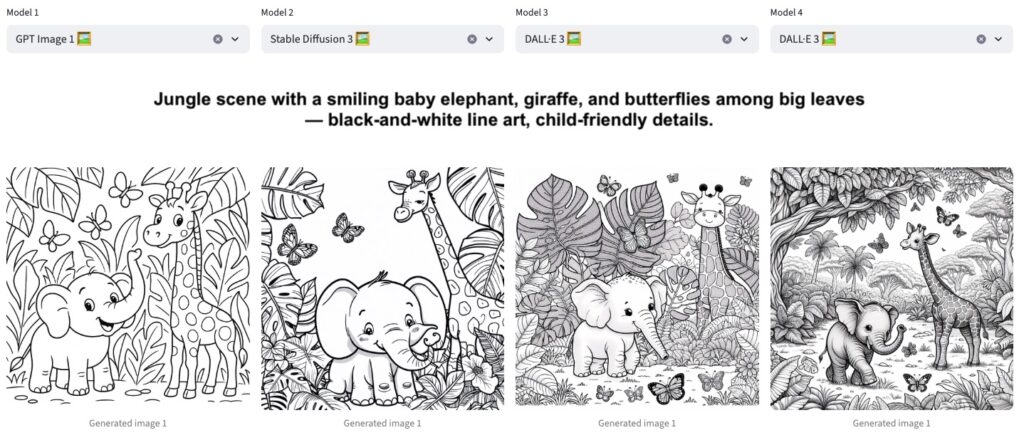The height and width of the screenshot is (435, 1024).
Task: Expand the Model 4 dropdown chevron
Action: (998, 39)
